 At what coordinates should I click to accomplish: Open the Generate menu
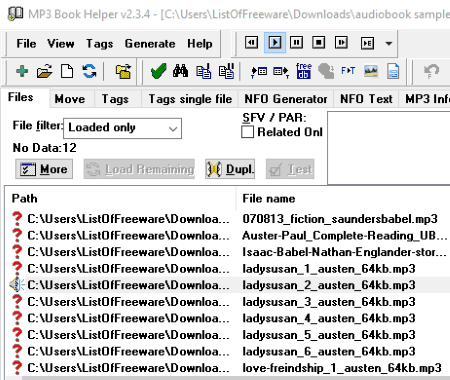(x=150, y=44)
